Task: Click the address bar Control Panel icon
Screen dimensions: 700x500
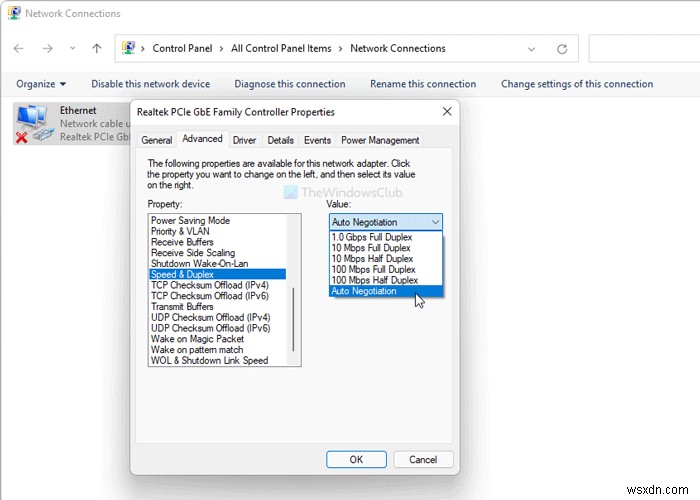Action: pos(129,48)
